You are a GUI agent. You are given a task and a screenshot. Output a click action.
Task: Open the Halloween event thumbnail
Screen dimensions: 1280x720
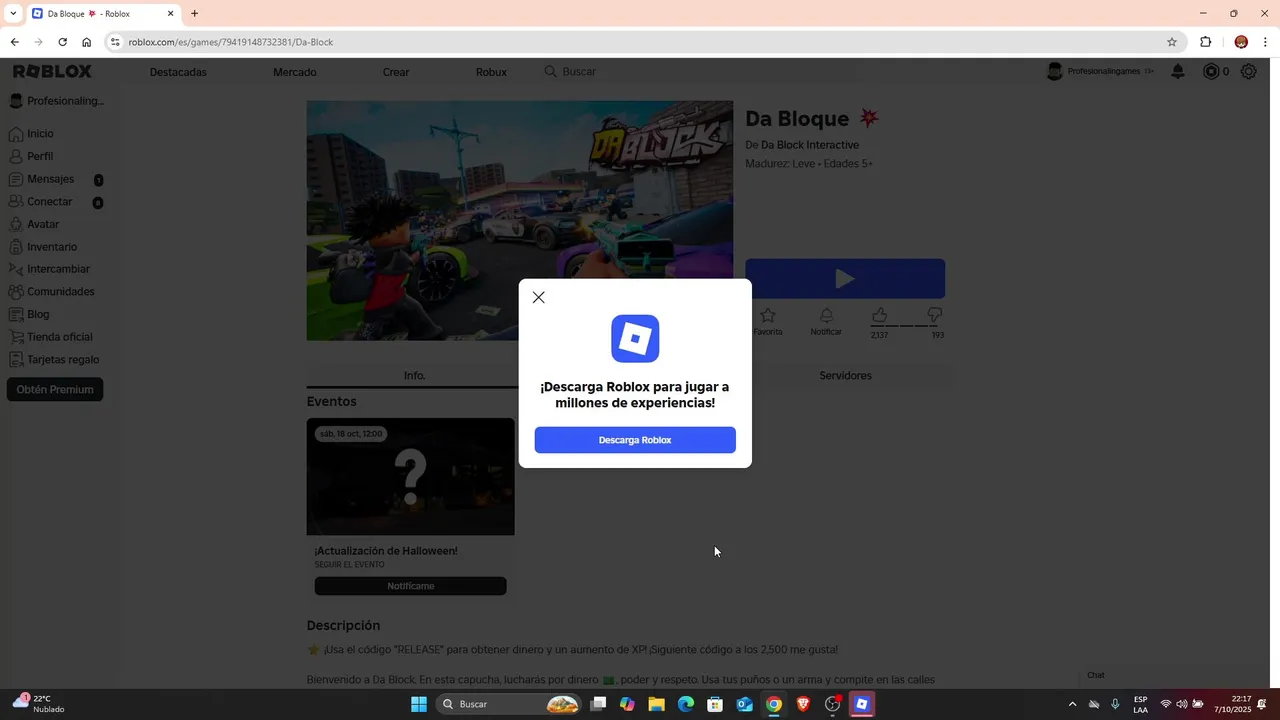coord(411,477)
